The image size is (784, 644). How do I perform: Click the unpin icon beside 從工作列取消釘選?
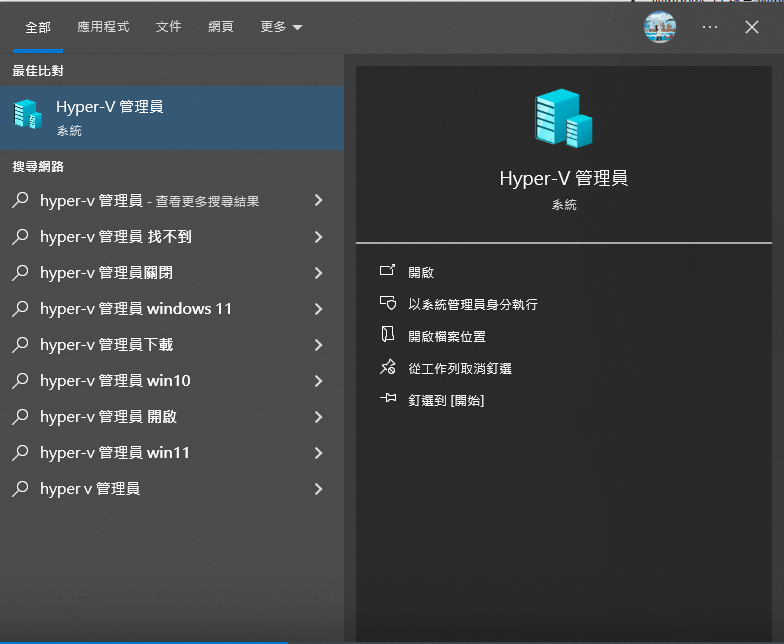click(x=388, y=367)
